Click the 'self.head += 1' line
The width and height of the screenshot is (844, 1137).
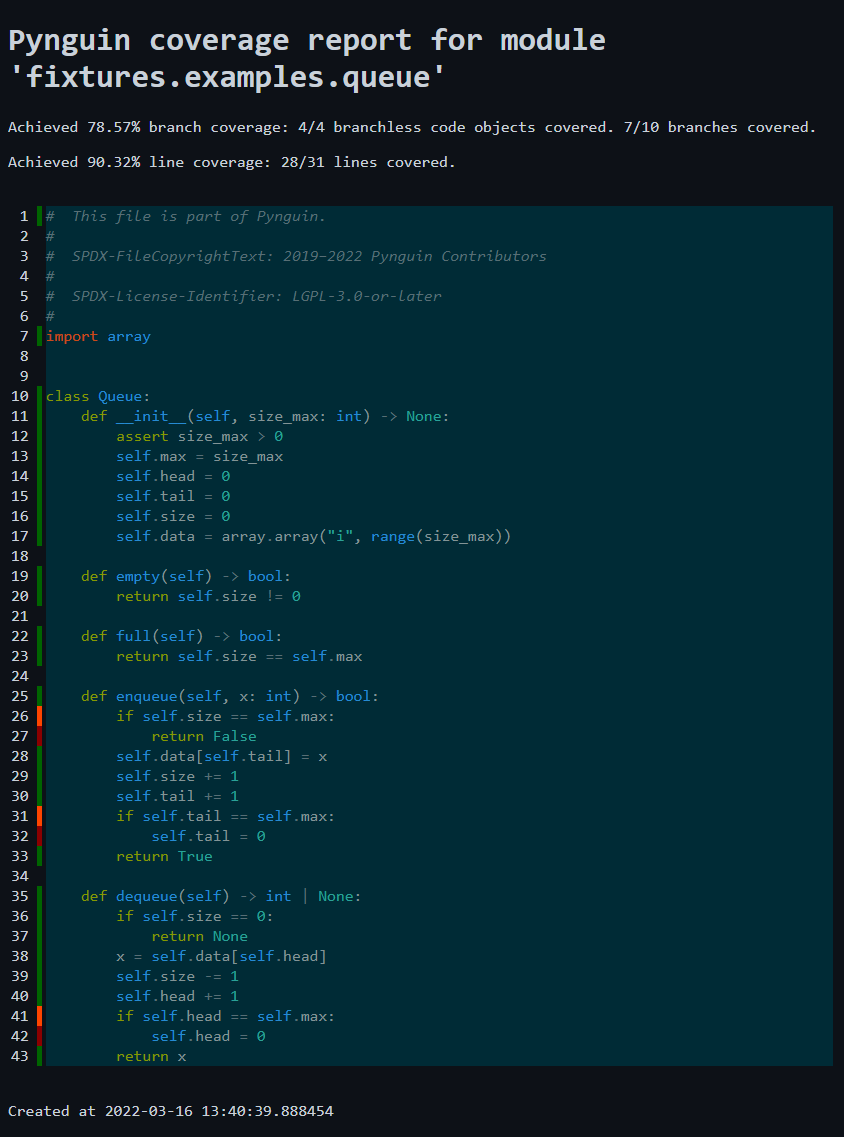pos(178,996)
